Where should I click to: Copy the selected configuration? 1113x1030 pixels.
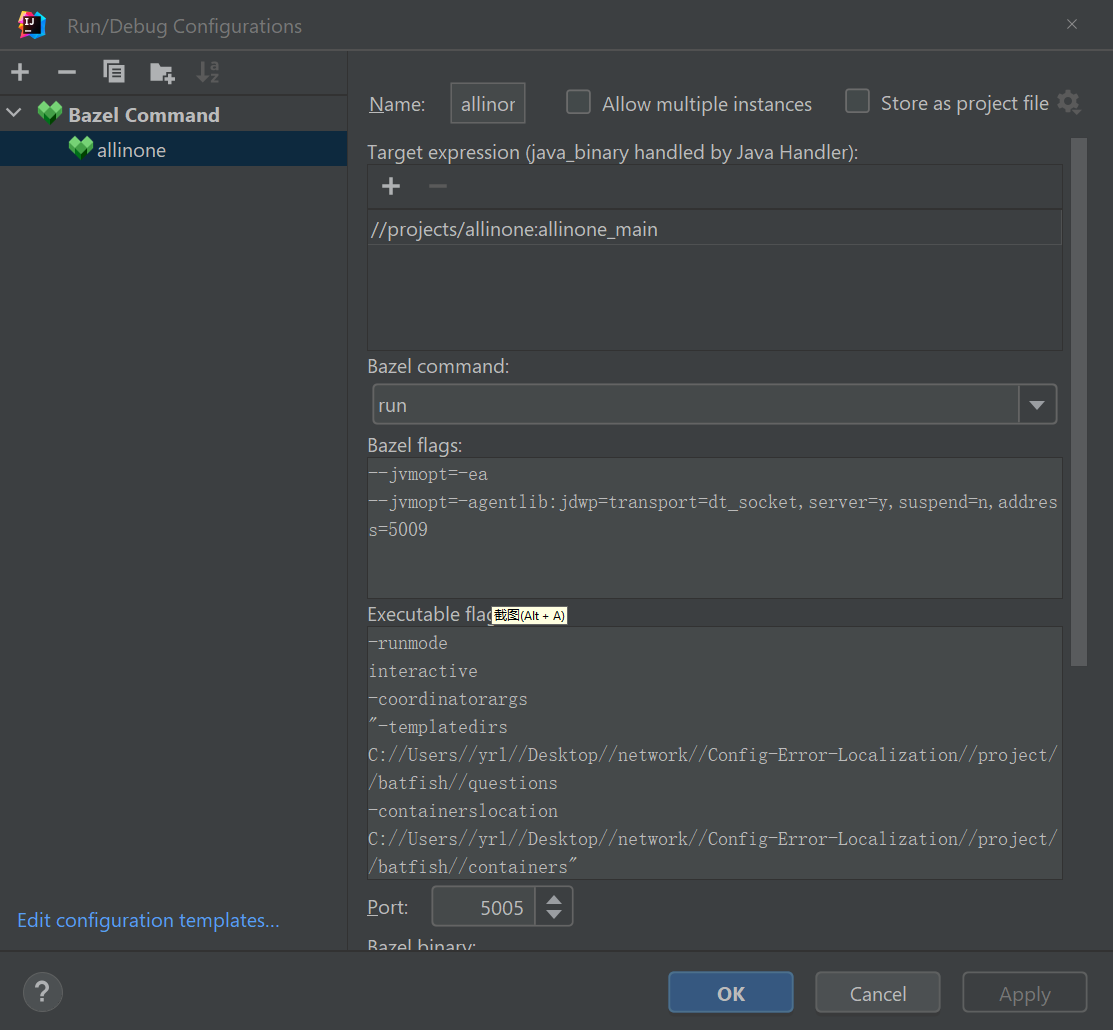click(x=114, y=72)
